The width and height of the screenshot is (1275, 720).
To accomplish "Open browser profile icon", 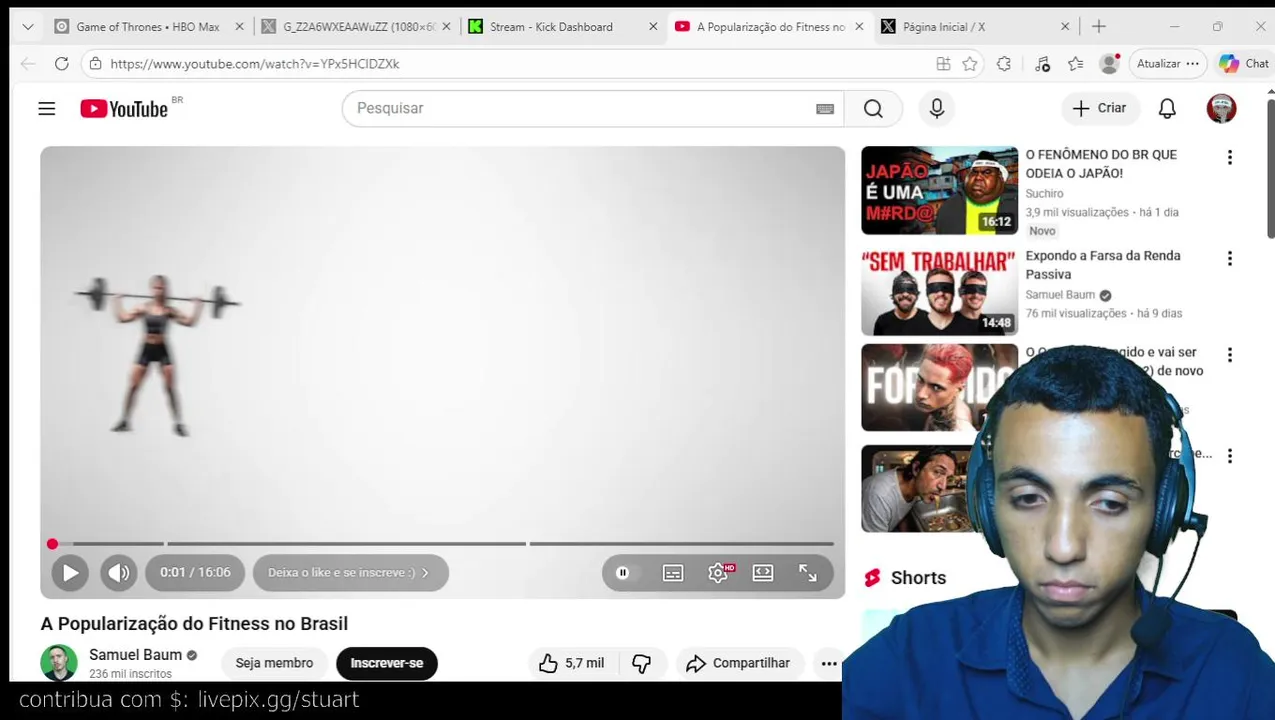I will [x=1109, y=64].
